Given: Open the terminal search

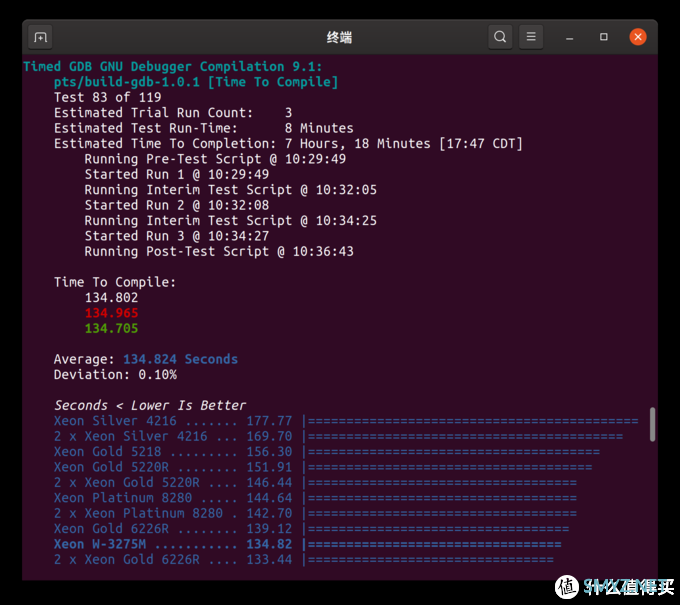Looking at the screenshot, I should (500, 37).
